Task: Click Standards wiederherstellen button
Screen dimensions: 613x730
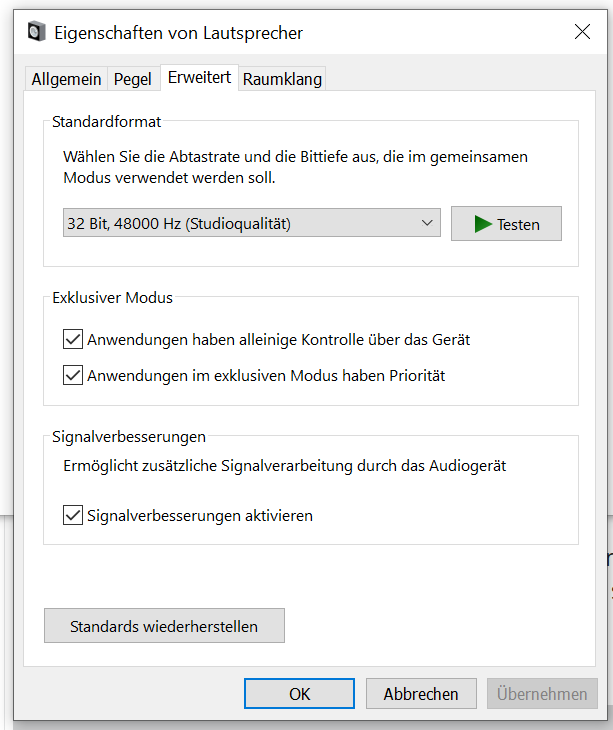Action: click(164, 626)
